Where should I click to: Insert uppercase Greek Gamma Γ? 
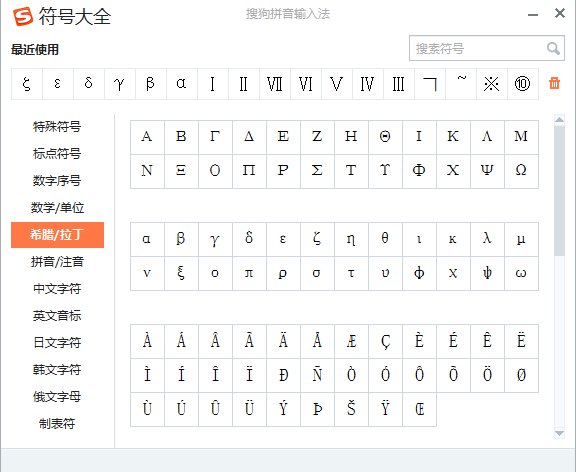pyautogui.click(x=215, y=137)
